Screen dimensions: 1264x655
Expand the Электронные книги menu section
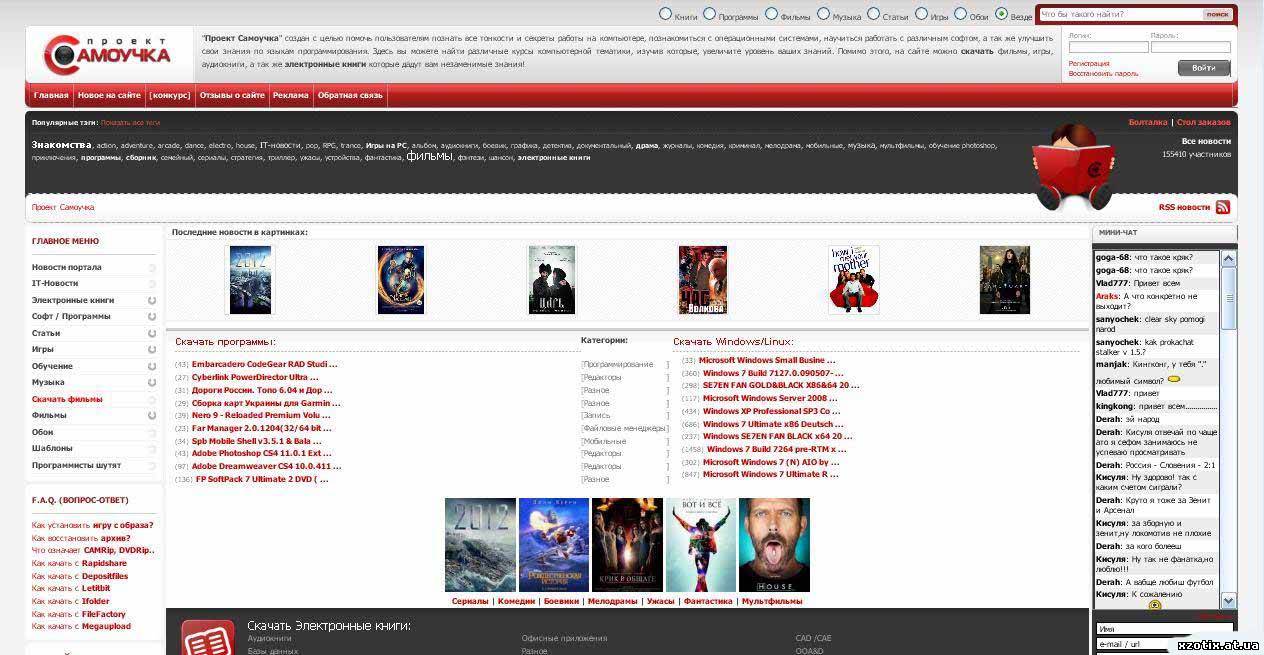[x=152, y=300]
